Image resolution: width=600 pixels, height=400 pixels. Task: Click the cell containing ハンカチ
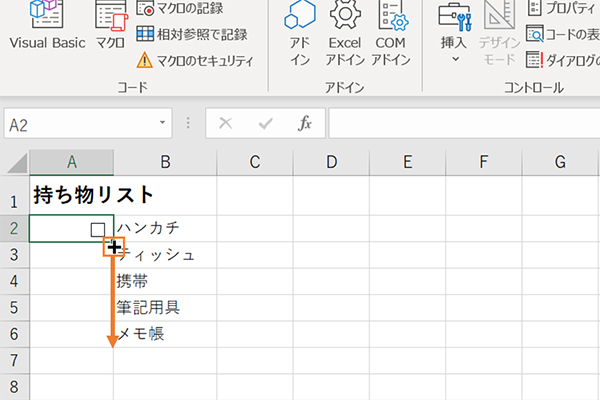point(165,229)
